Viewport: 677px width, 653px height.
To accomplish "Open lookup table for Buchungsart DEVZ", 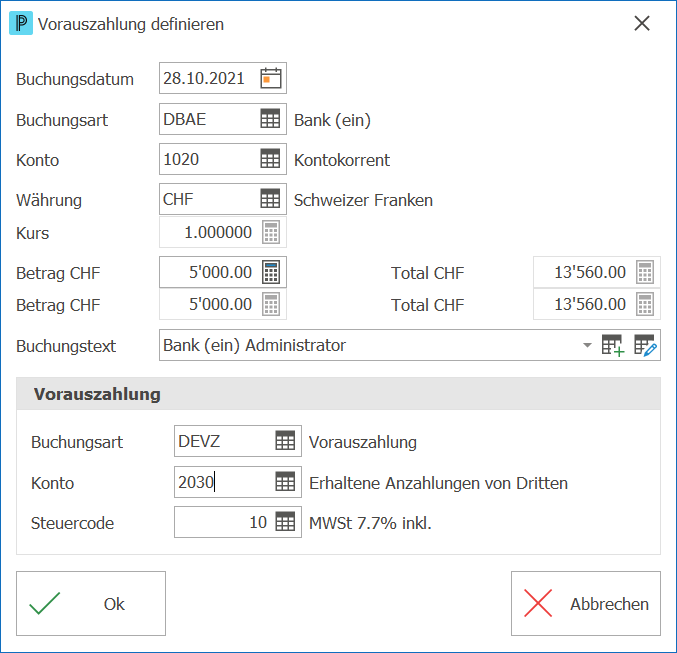I will tap(285, 441).
